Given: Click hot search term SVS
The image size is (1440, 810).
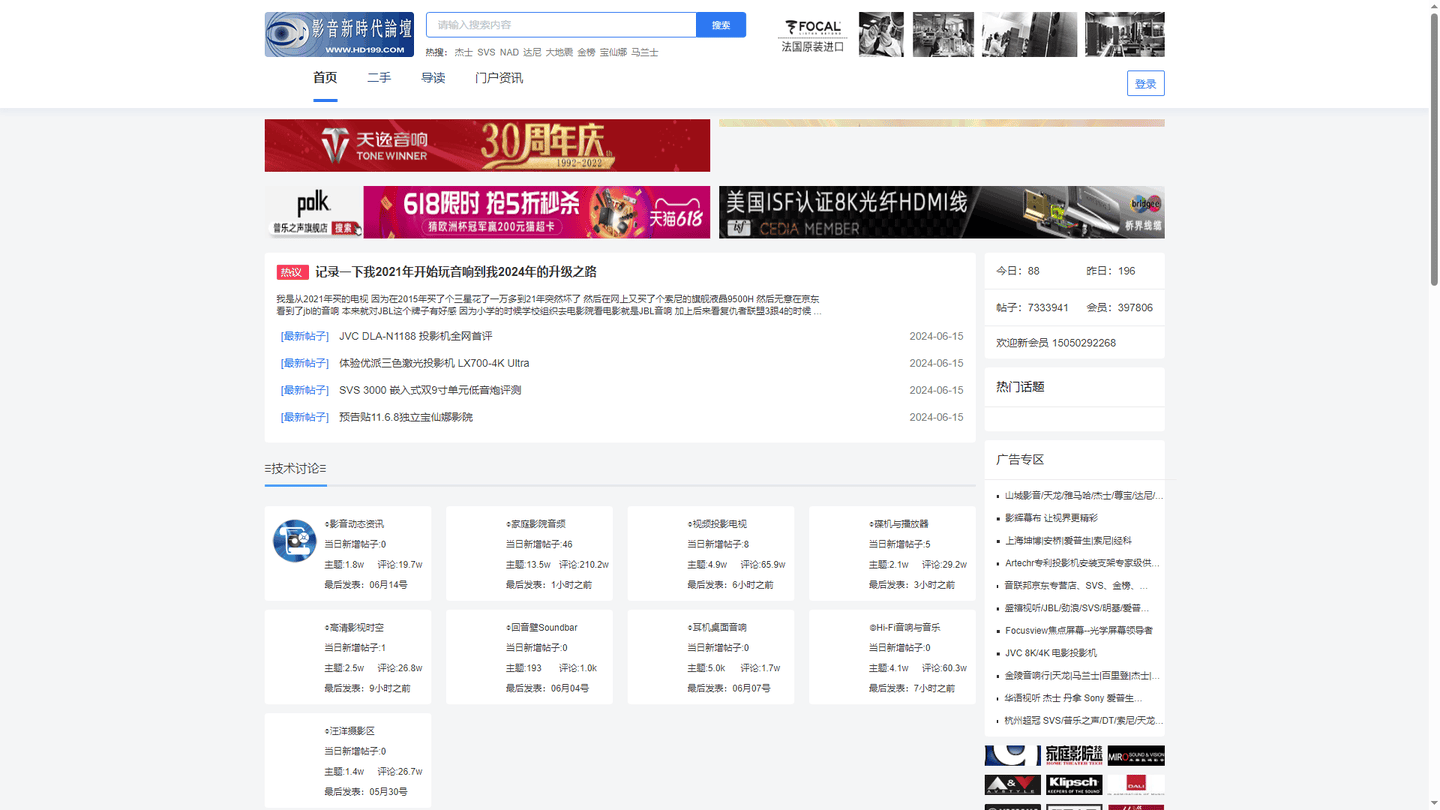Looking at the screenshot, I should (486, 52).
